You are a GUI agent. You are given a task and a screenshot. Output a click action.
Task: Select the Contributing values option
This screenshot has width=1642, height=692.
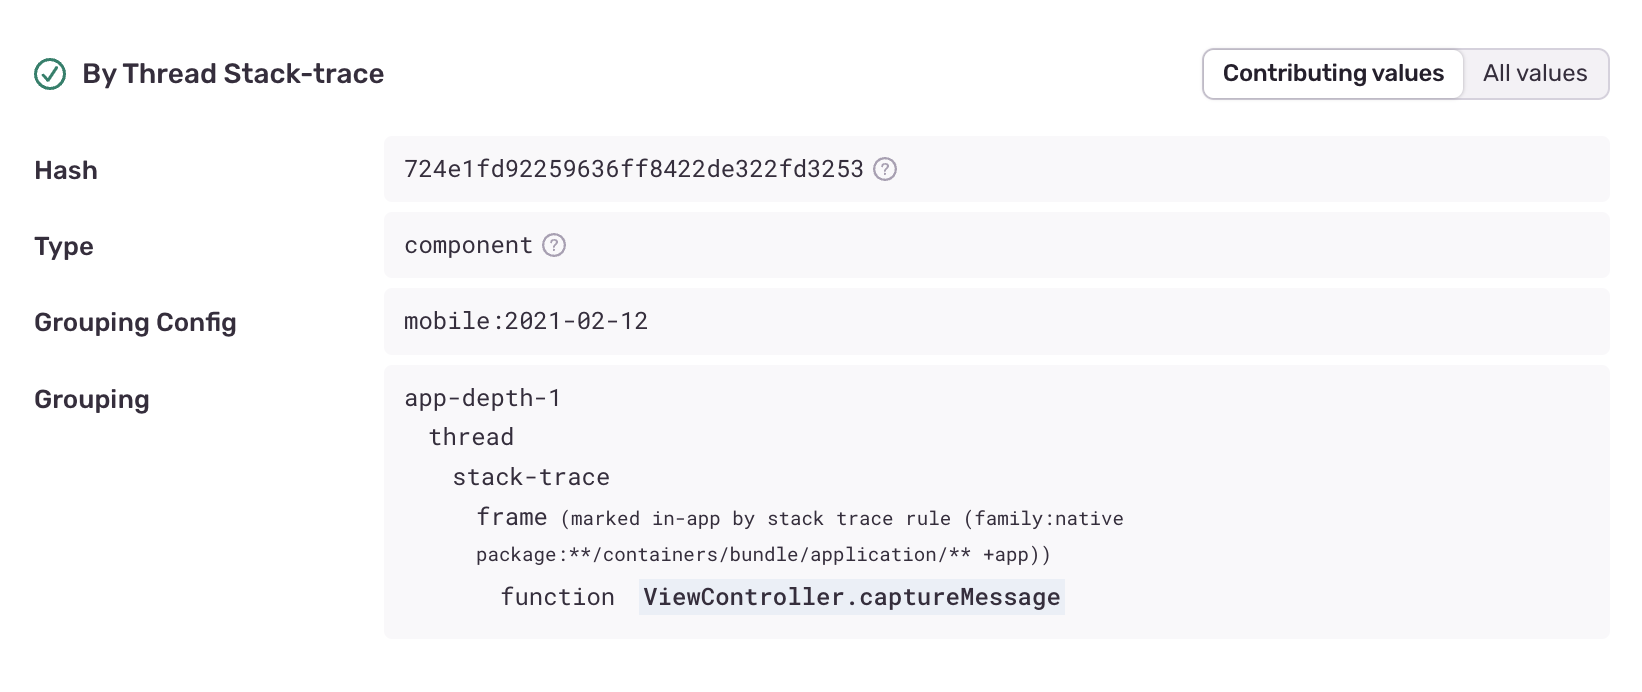coord(1332,72)
